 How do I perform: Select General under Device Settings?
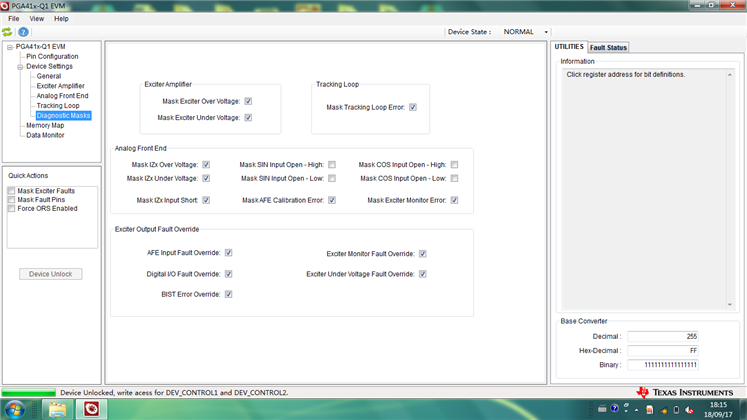coord(49,76)
